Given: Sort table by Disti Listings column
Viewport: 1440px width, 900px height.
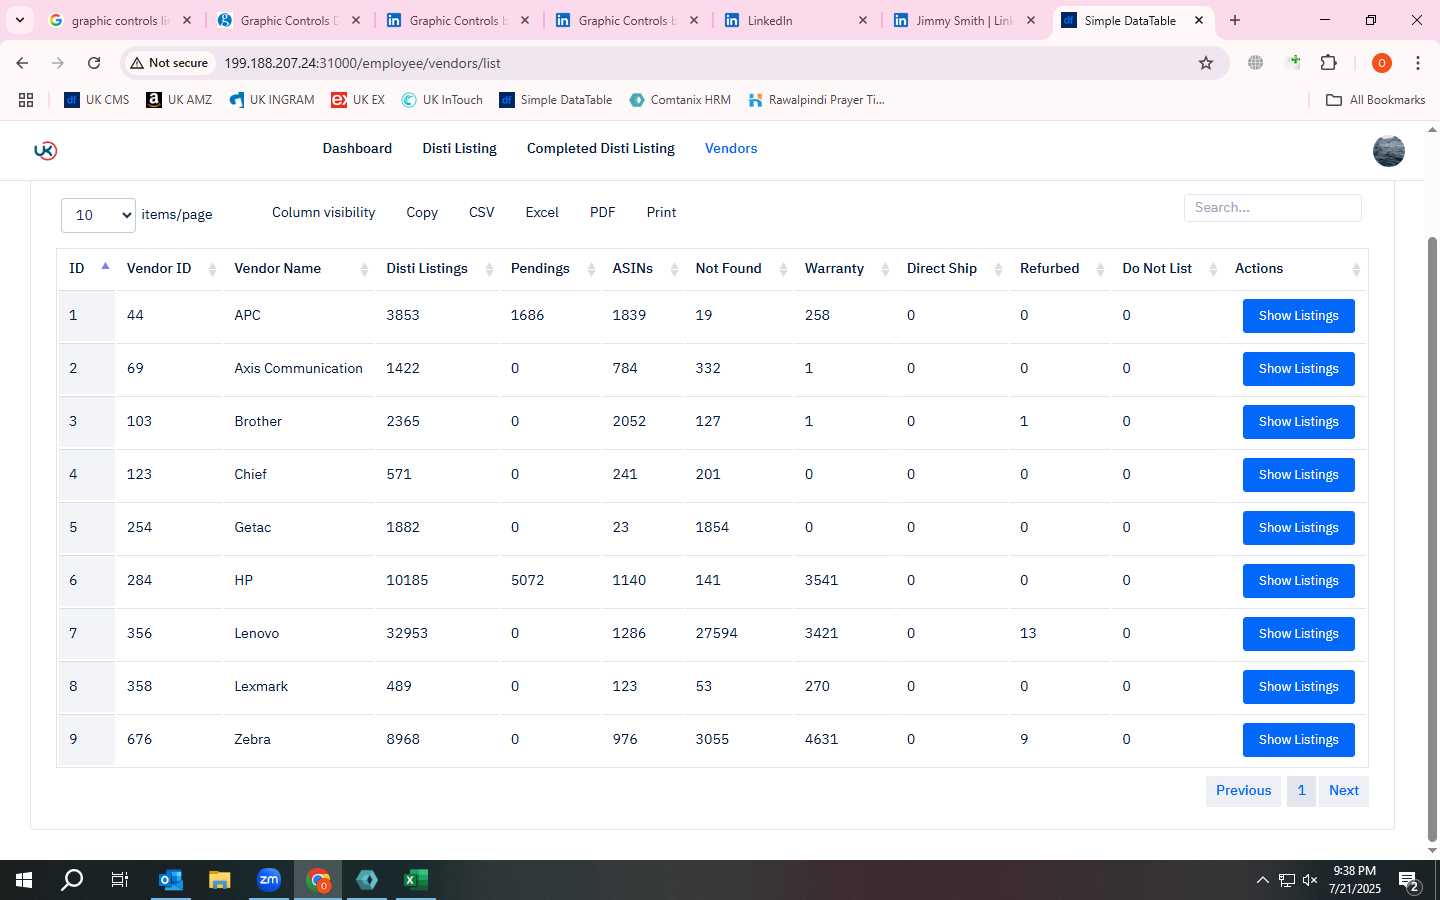Looking at the screenshot, I should tap(437, 268).
